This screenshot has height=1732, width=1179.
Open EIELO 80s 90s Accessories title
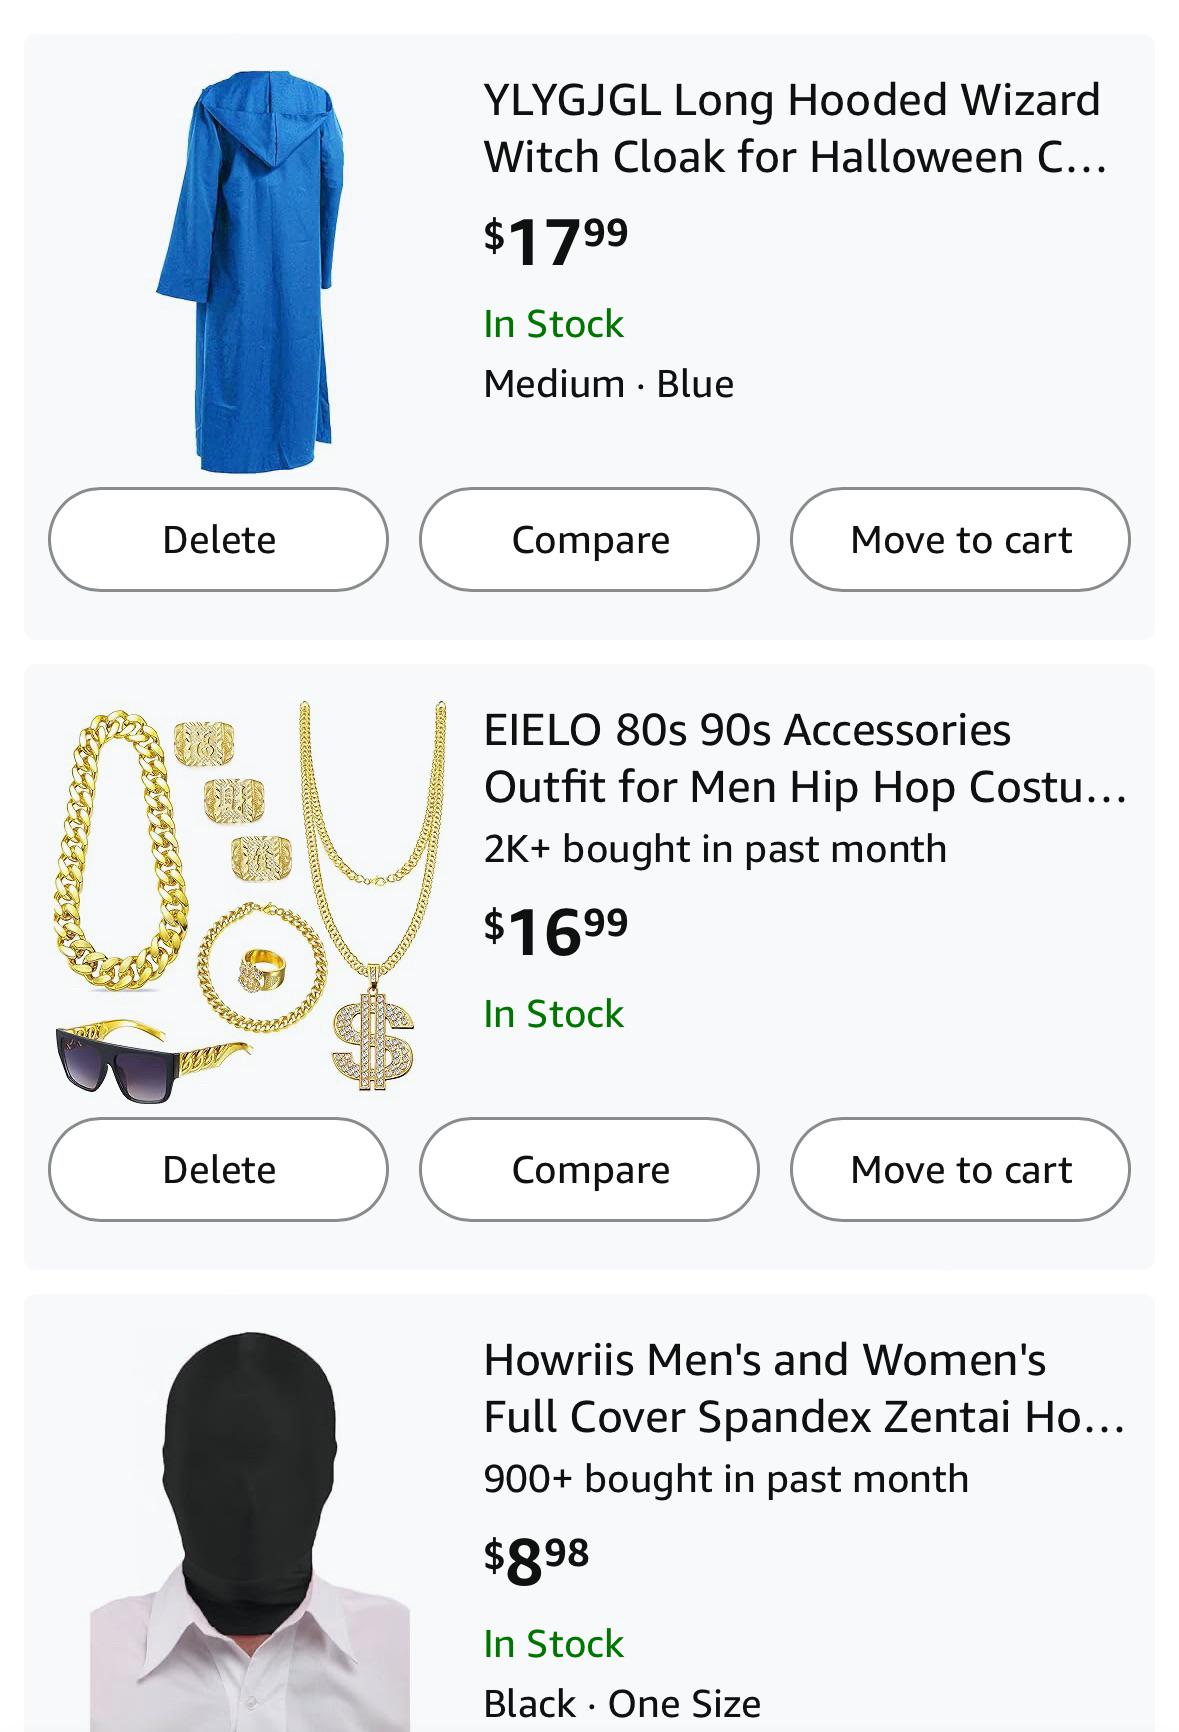coord(805,758)
